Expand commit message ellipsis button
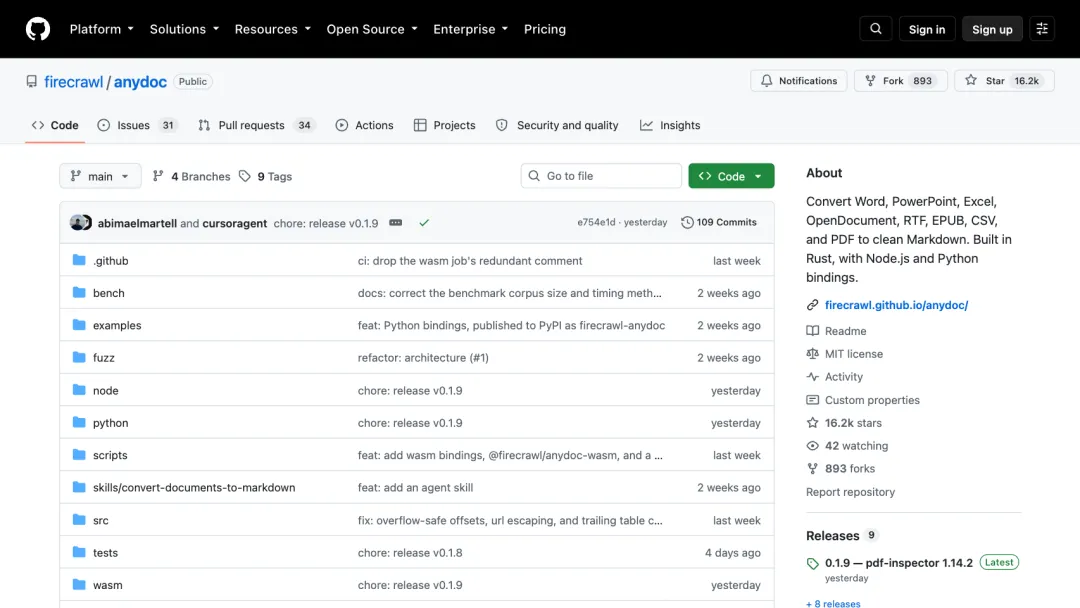The image size is (1080, 608). (395, 222)
